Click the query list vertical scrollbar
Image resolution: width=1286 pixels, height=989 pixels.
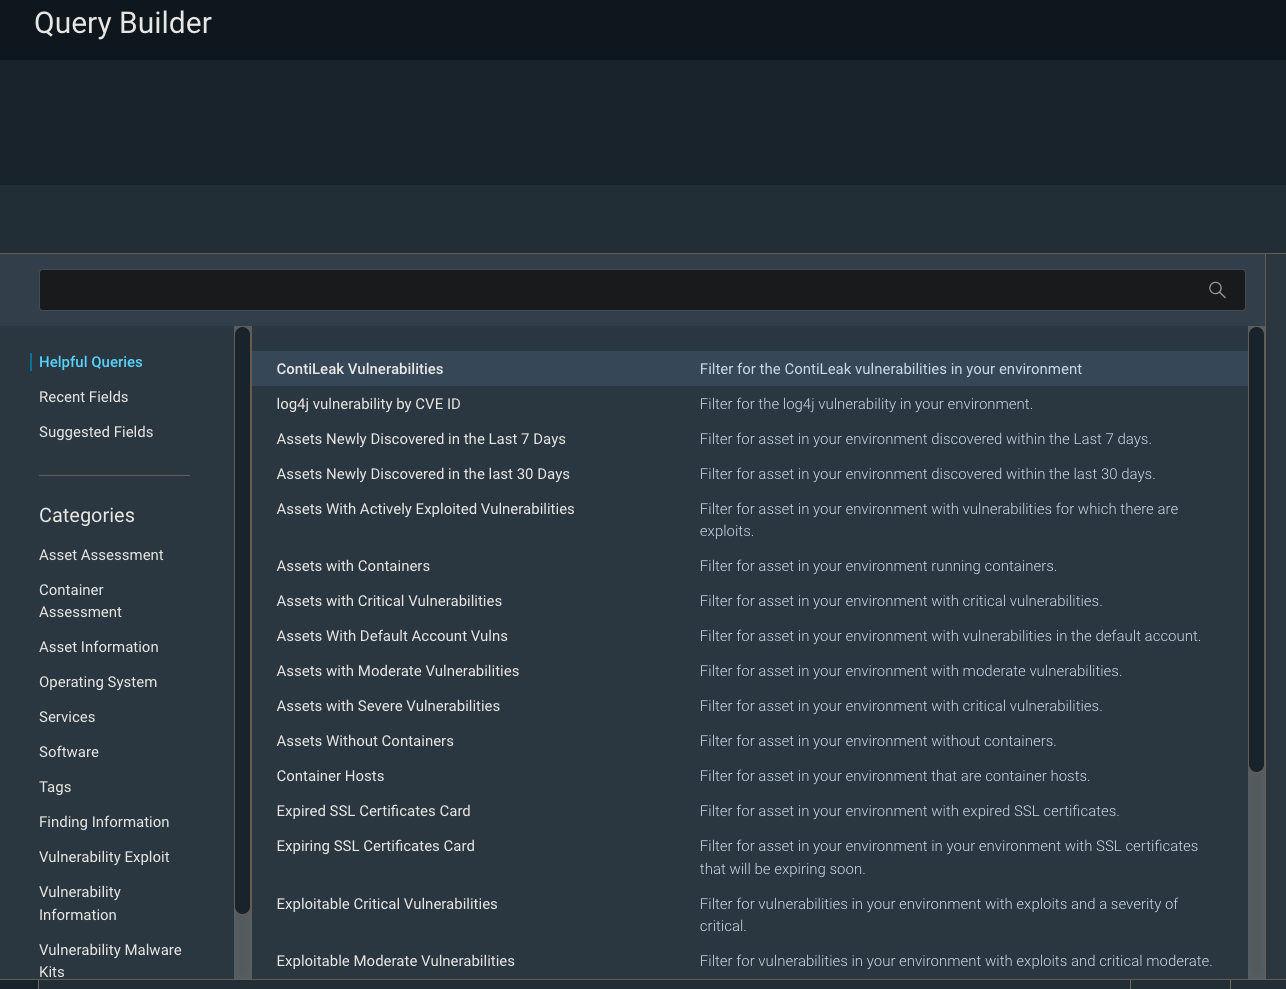(x=1257, y=550)
